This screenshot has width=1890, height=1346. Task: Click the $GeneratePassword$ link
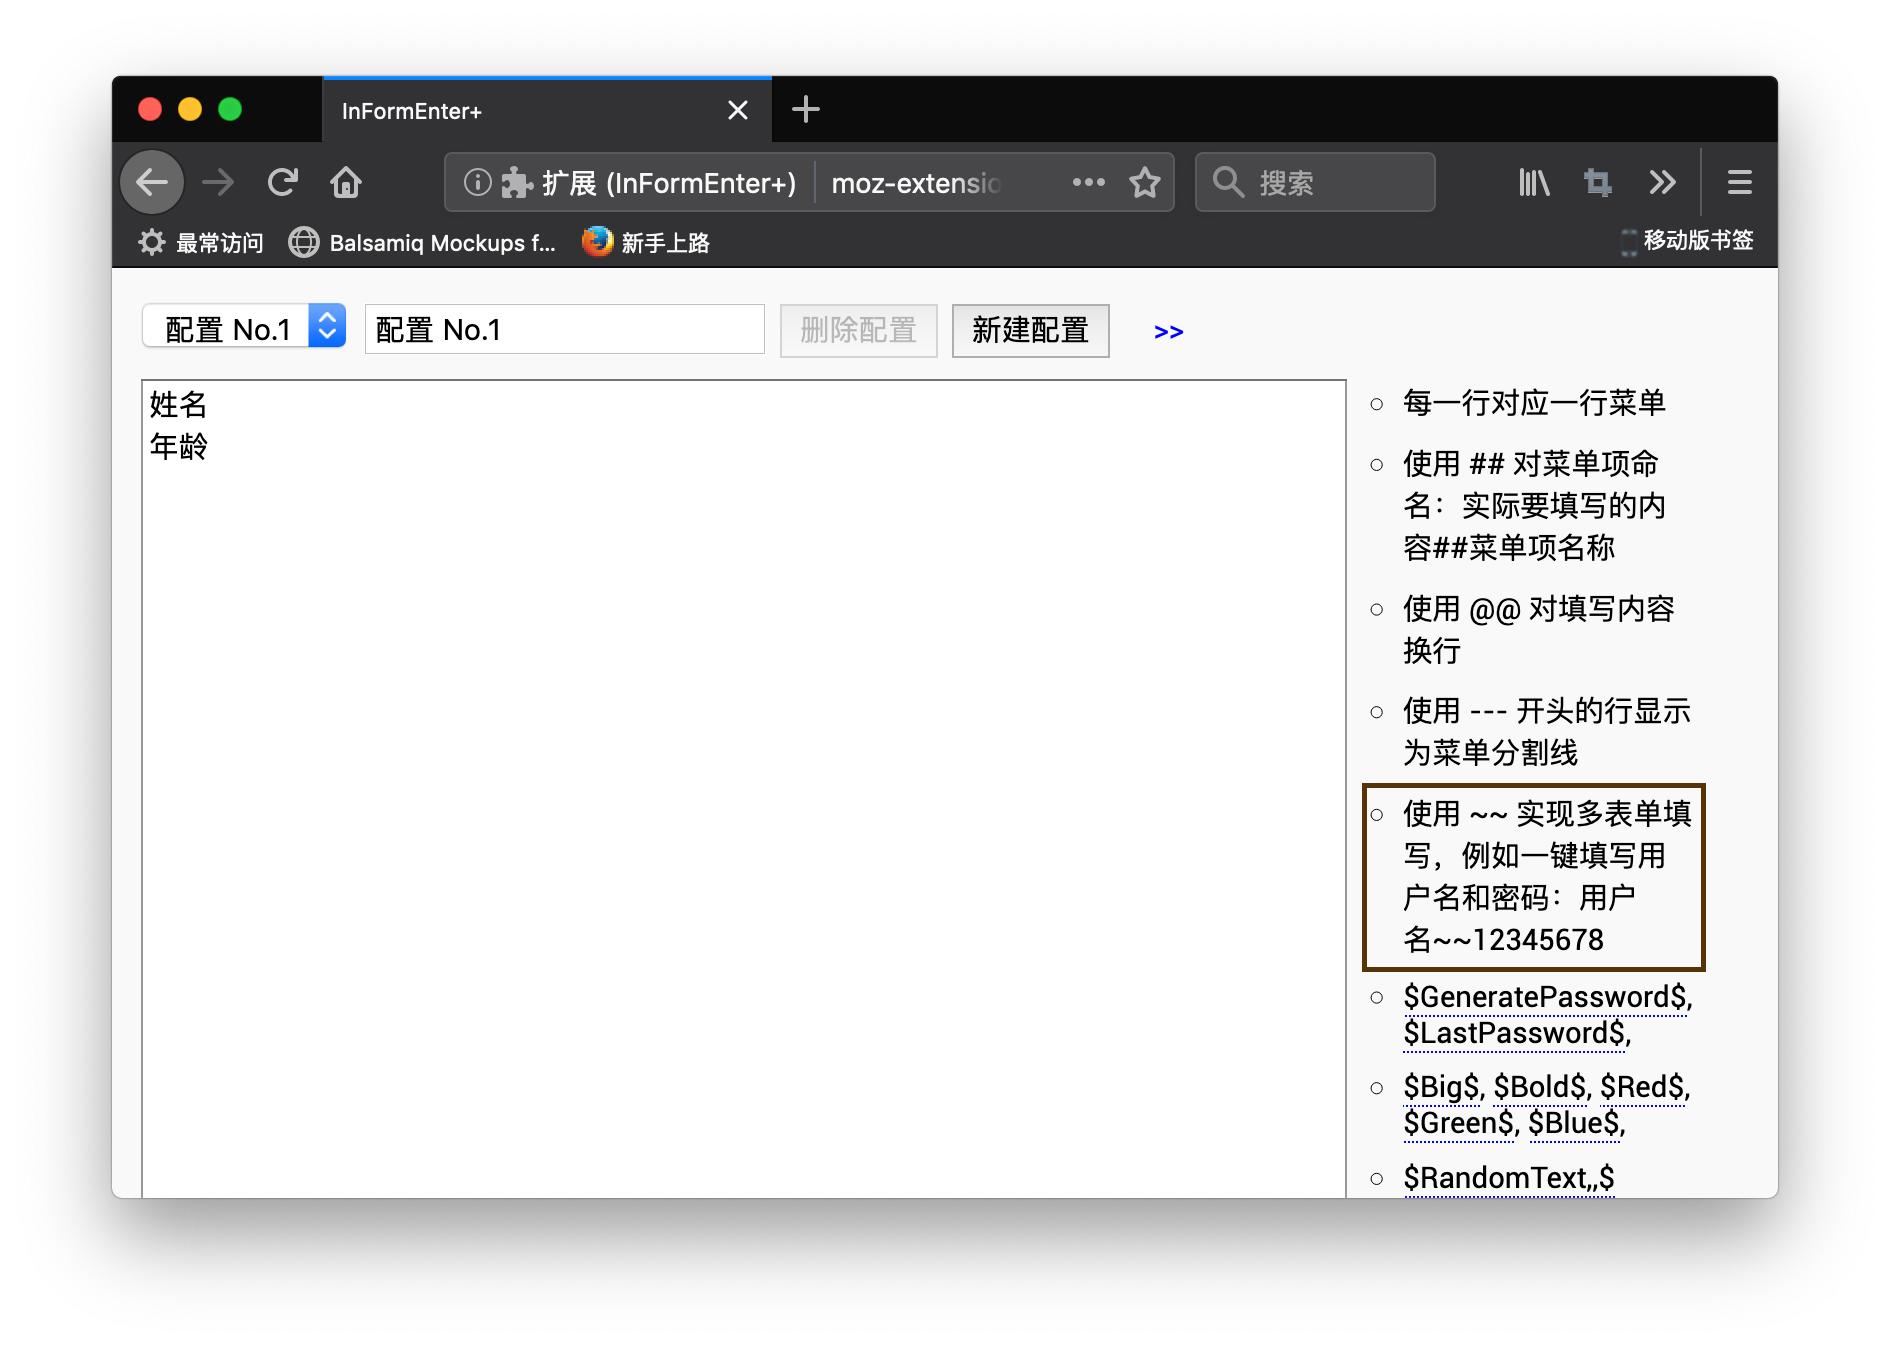coord(1545,996)
